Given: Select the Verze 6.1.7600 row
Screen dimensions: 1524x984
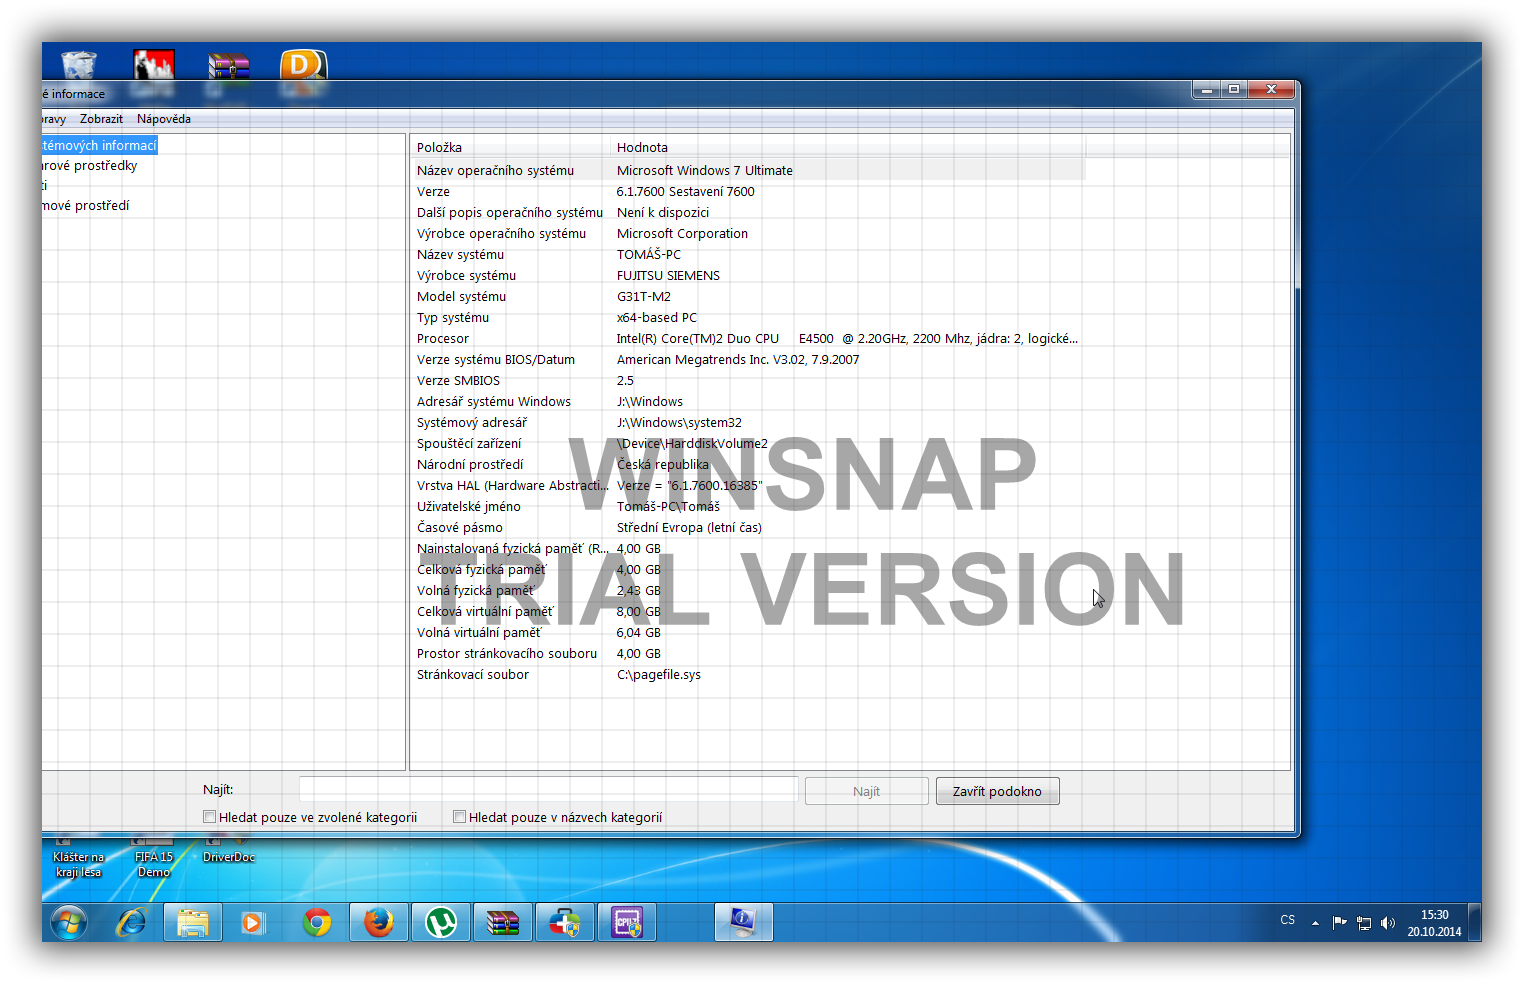Looking at the screenshot, I should pos(748,192).
